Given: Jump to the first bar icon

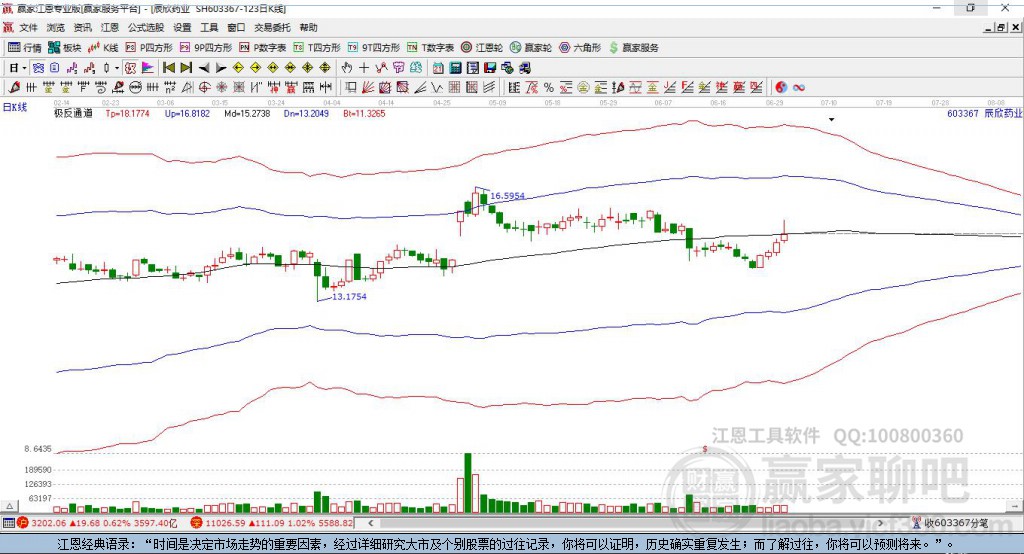Looking at the screenshot, I should pos(168,68).
